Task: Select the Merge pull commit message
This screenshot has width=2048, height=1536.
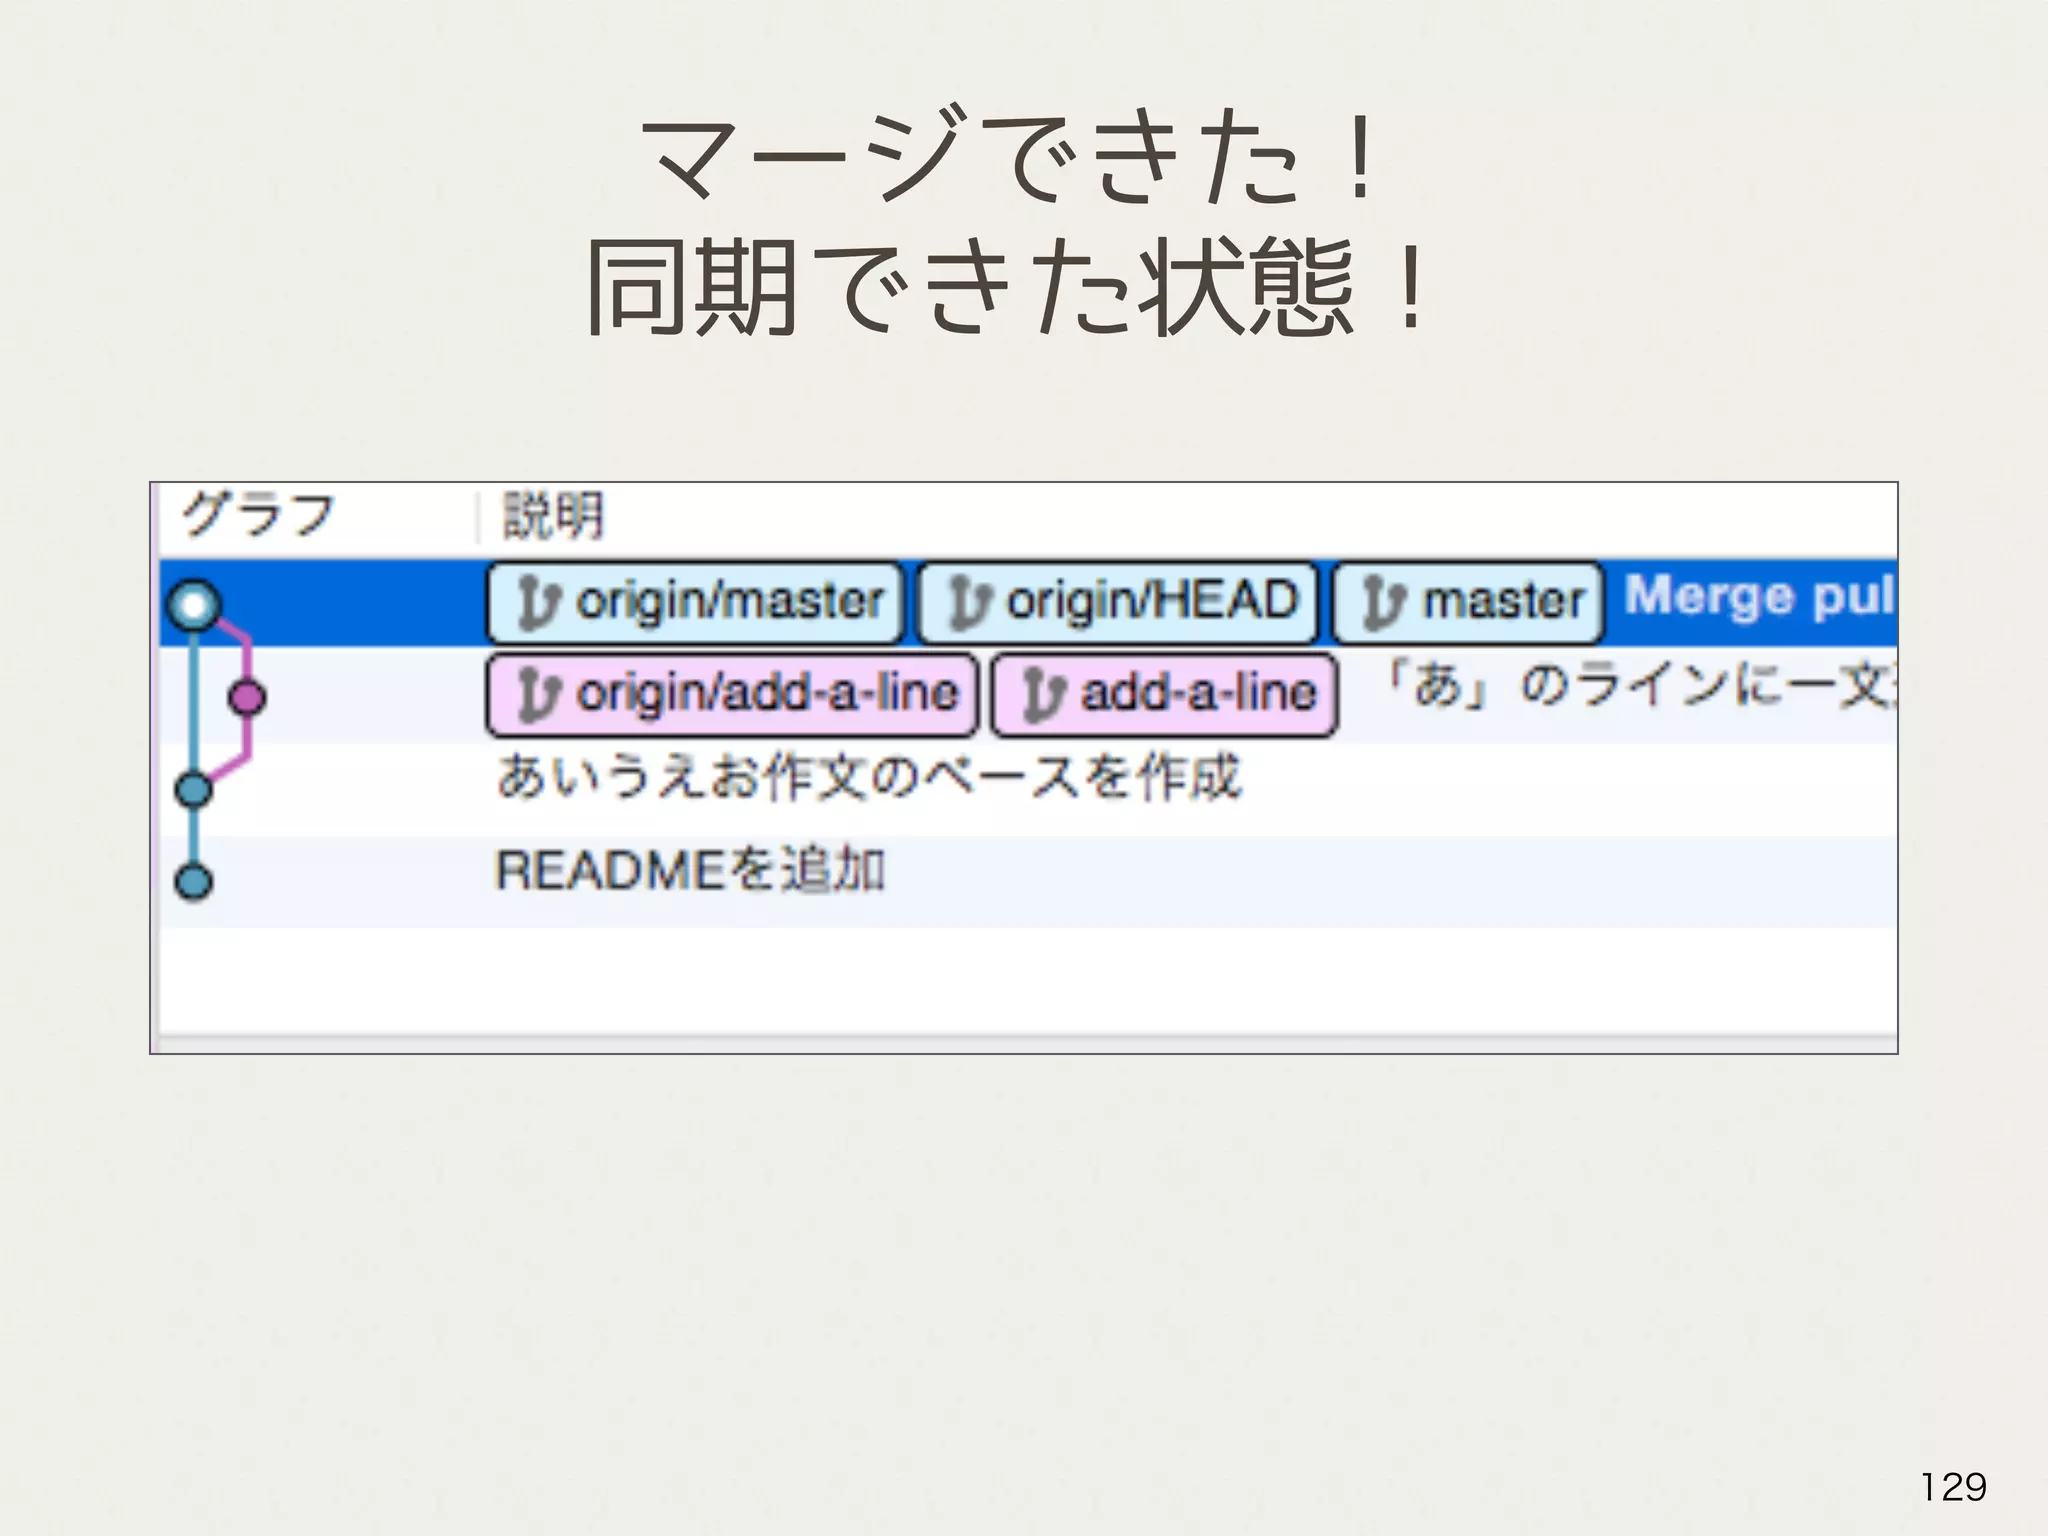Action: pos(1758,597)
